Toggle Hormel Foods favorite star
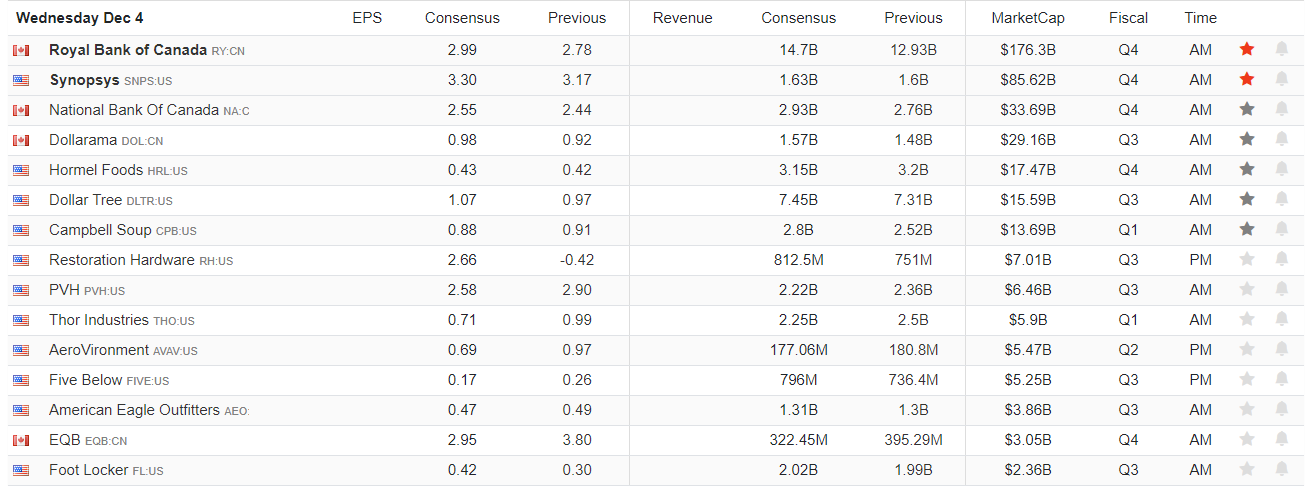The width and height of the screenshot is (1316, 486). 1247,169
